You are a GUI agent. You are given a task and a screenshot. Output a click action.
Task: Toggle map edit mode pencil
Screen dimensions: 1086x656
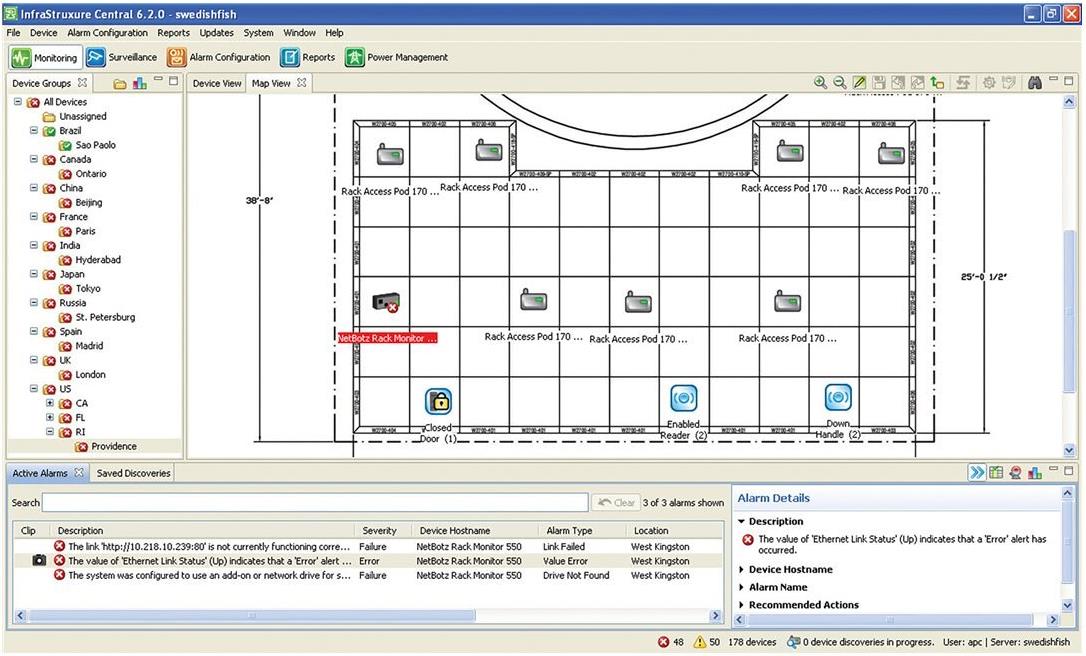pos(859,82)
